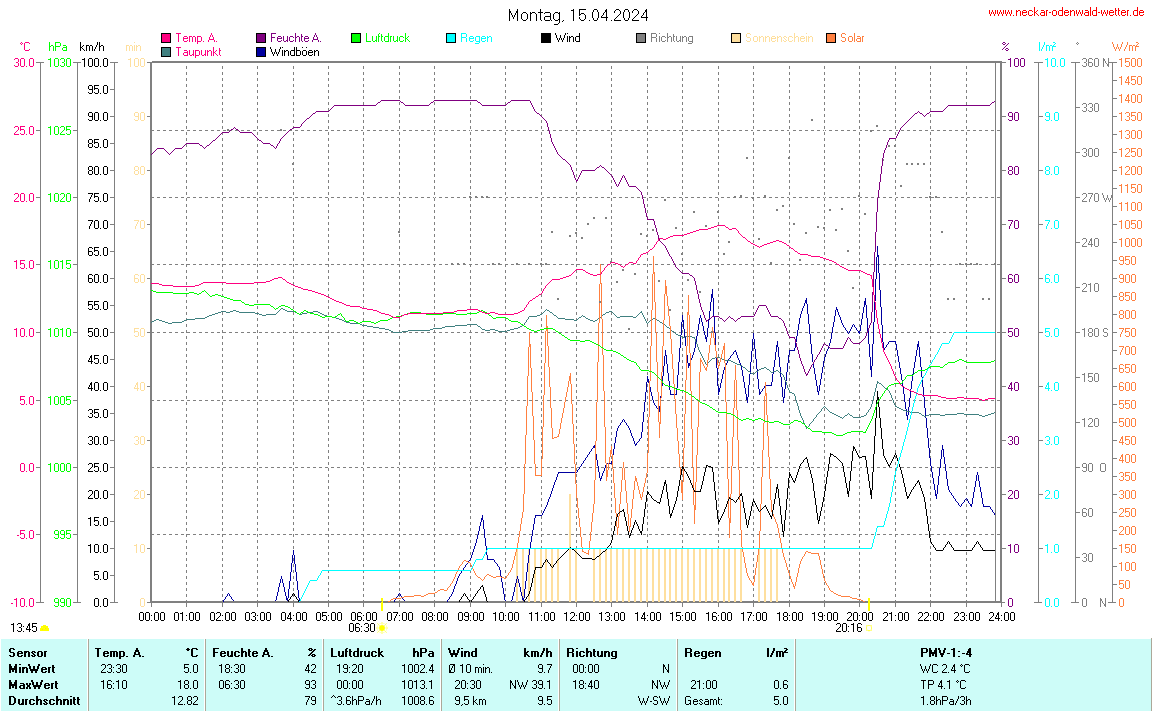Click the Taupunkt legend color box
The image size is (1152, 711).
(x=166, y=51)
